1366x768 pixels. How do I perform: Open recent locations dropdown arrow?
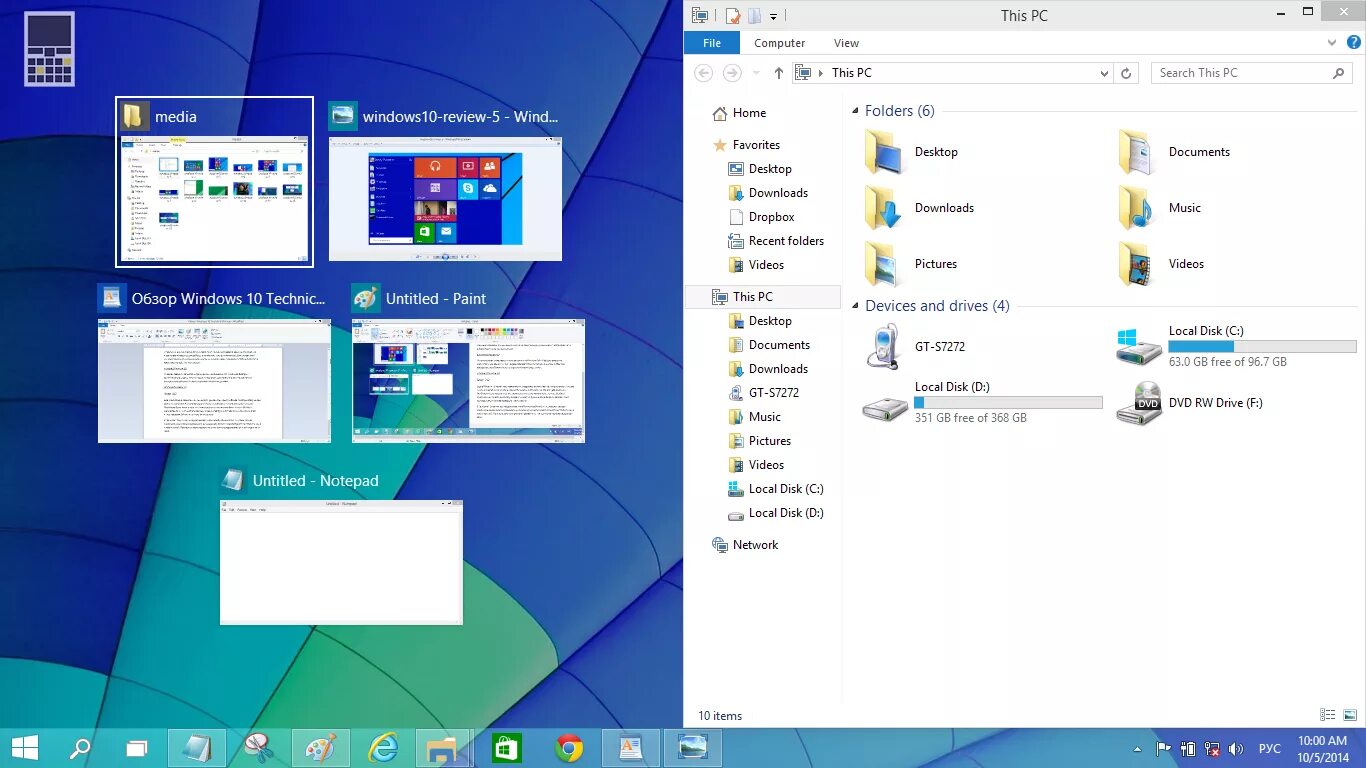coord(756,73)
